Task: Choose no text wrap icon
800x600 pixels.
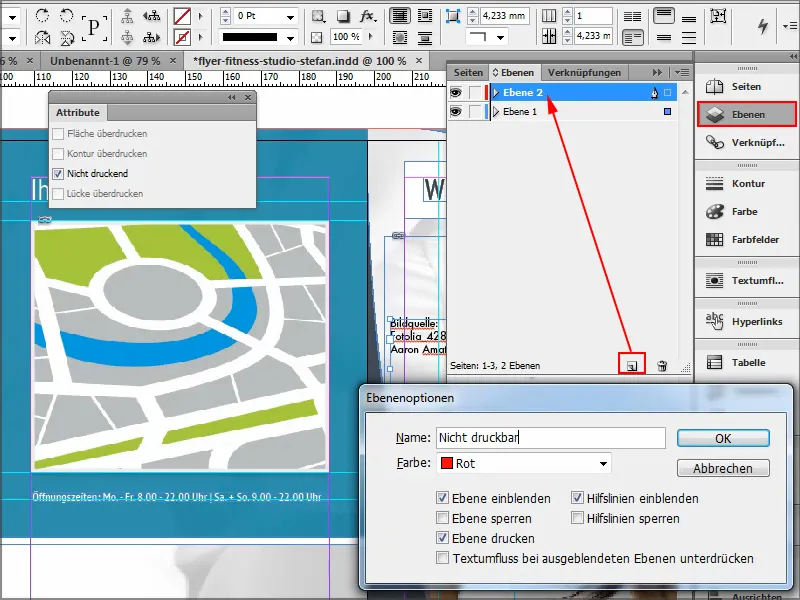Action: click(x=400, y=16)
